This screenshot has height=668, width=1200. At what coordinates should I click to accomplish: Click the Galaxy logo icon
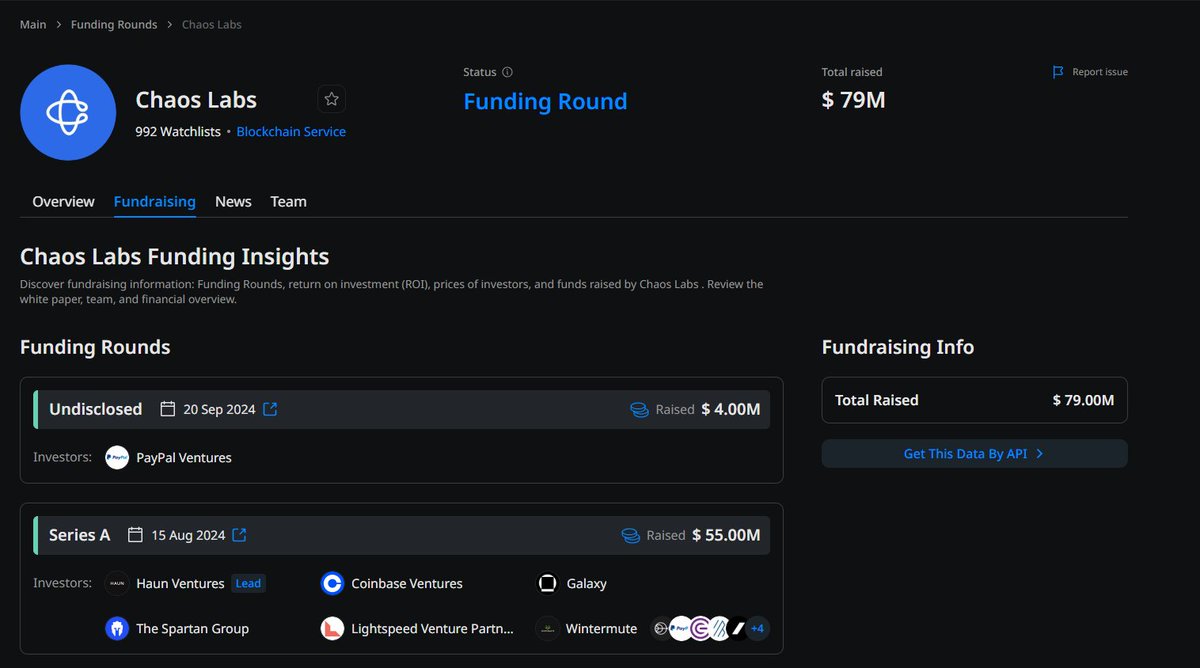(547, 583)
